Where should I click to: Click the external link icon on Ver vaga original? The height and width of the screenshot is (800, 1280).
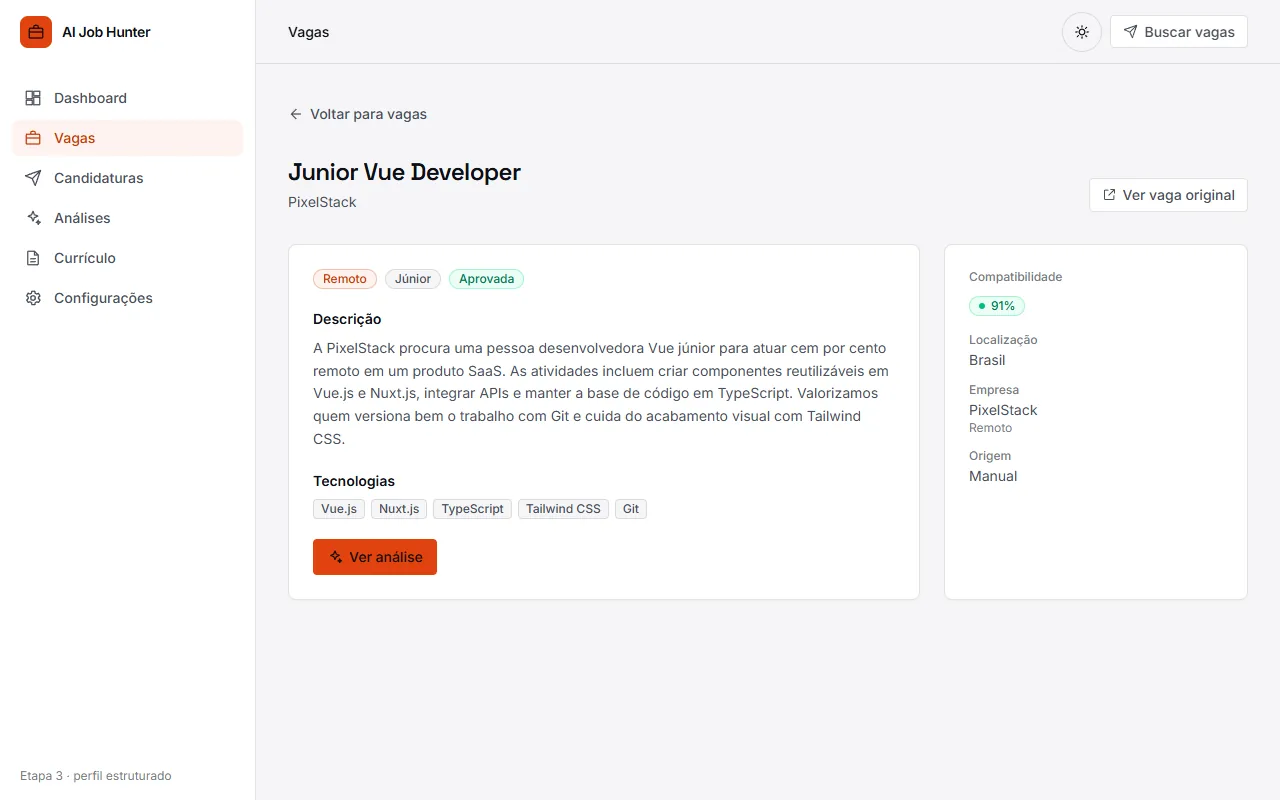(1109, 195)
